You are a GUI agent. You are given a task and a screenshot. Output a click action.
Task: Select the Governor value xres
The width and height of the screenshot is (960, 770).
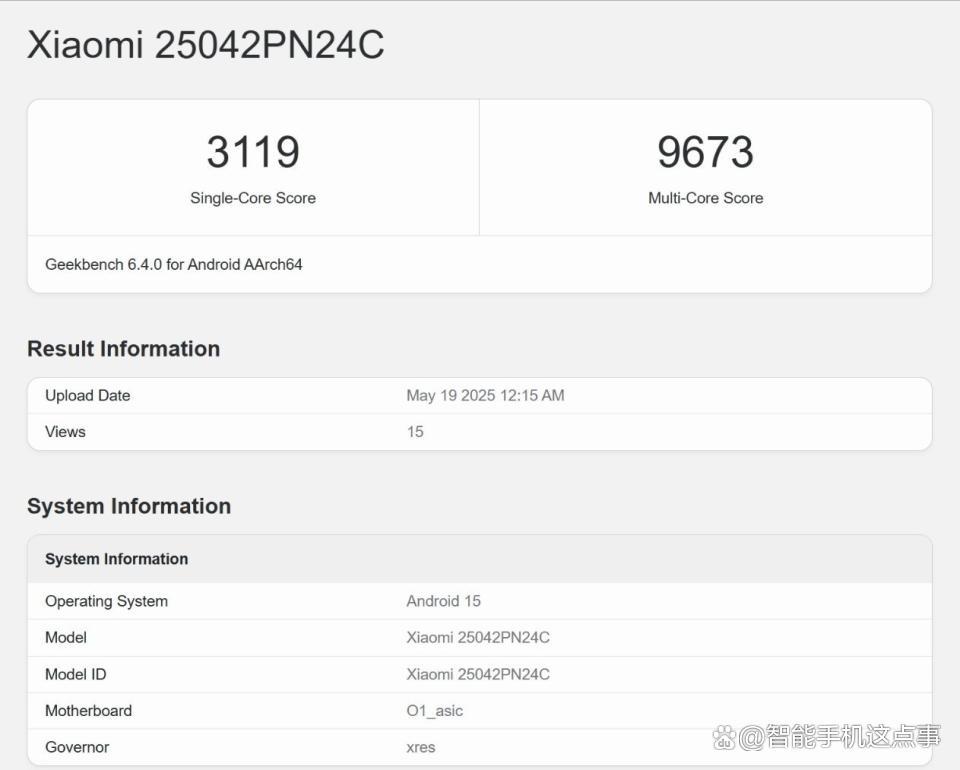pyautogui.click(x=421, y=747)
